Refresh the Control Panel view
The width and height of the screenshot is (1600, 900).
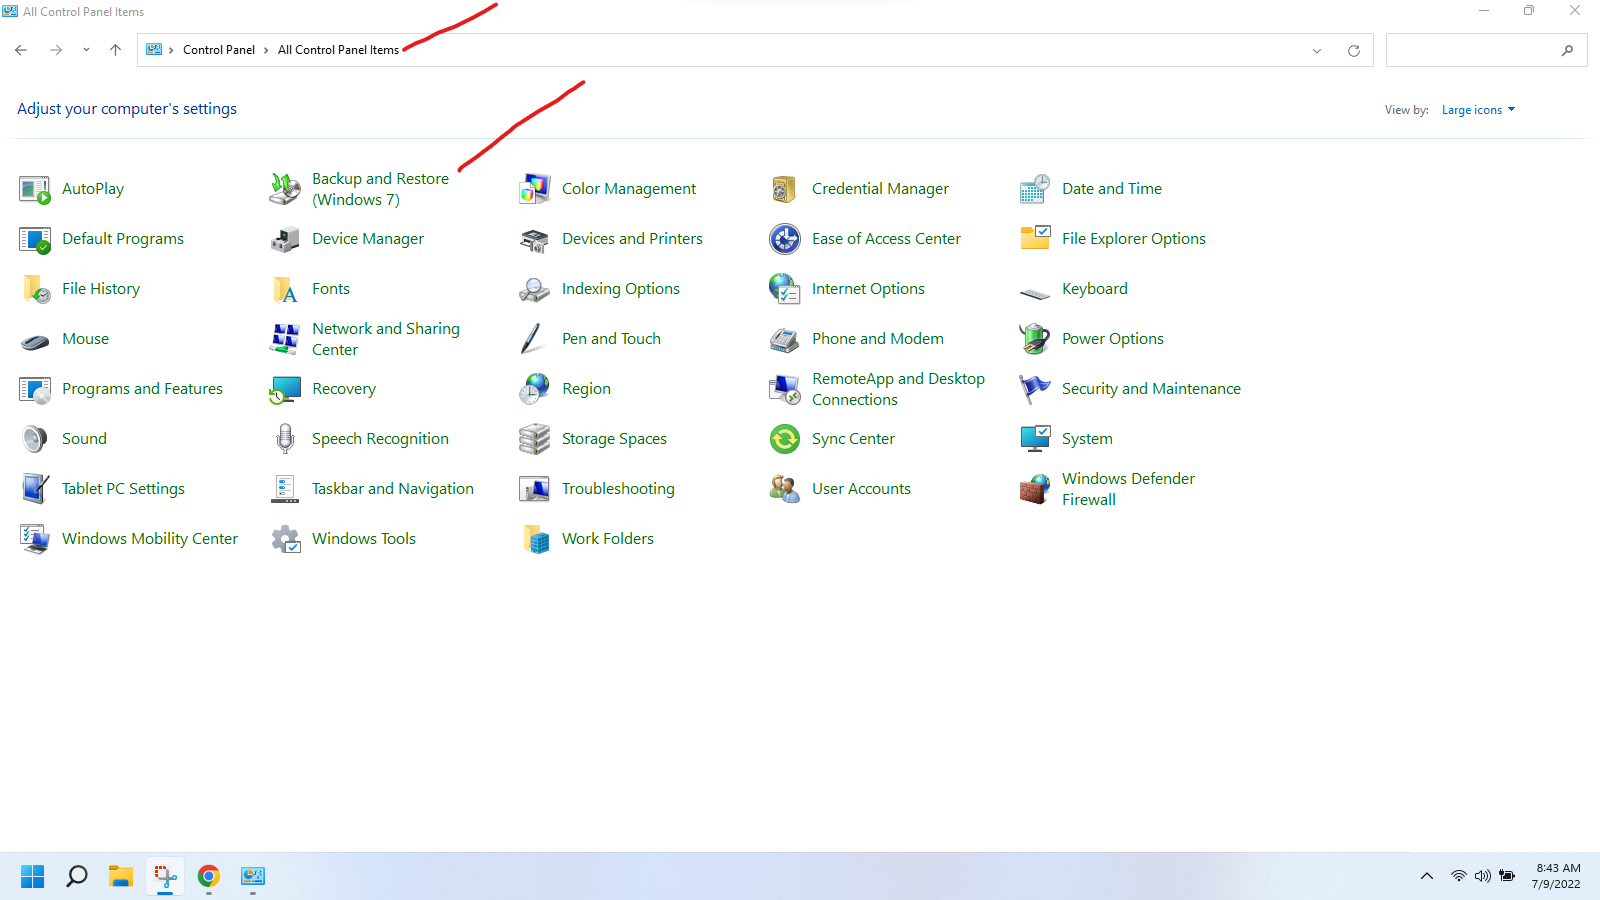tap(1354, 51)
